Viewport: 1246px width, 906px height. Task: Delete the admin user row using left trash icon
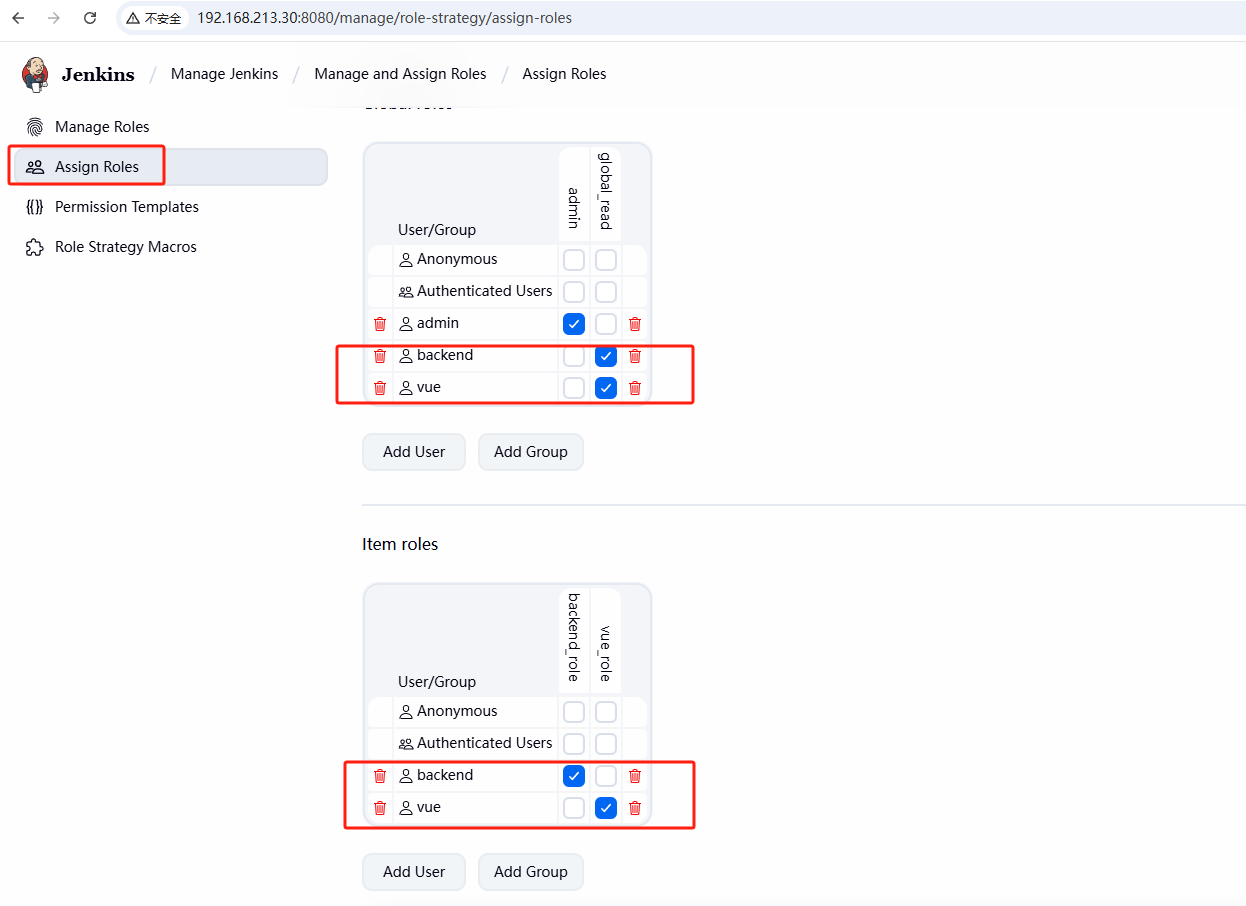pos(380,324)
